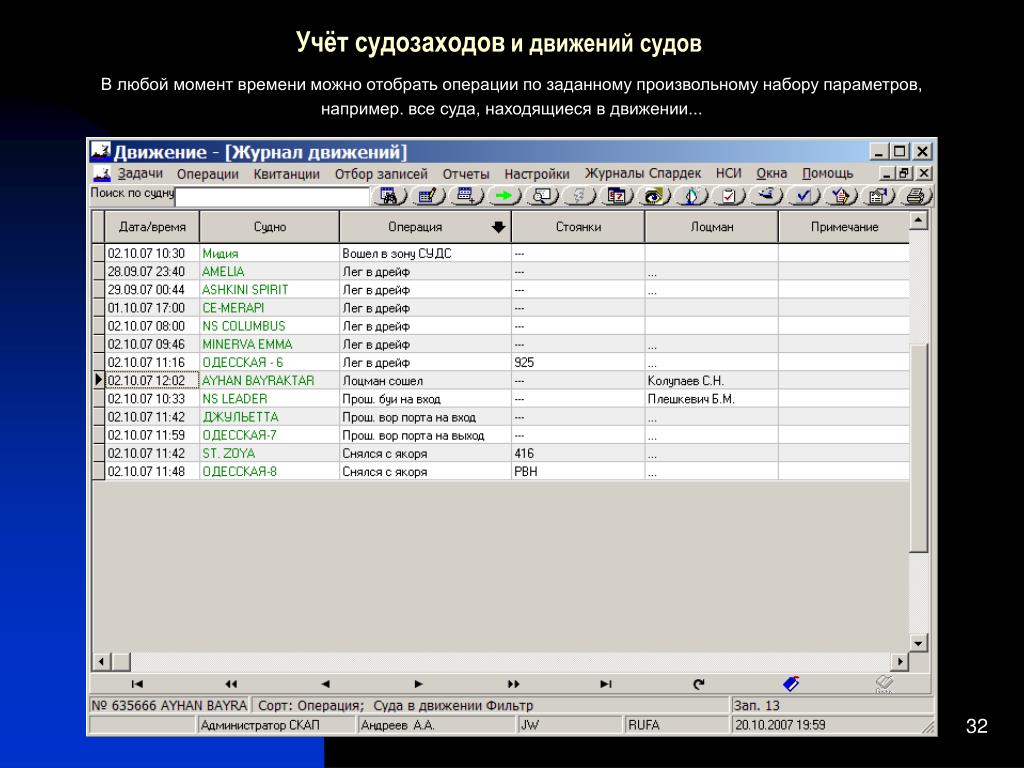This screenshot has height=768, width=1024.
Task: Click the filter funnel toolbar icon
Action: click(841, 195)
